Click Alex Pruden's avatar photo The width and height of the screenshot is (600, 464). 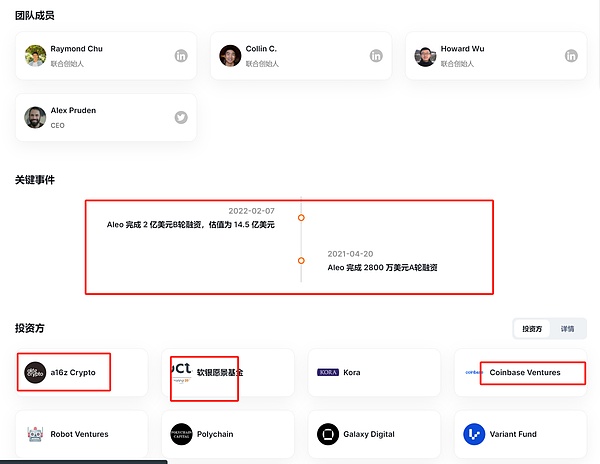[x=36, y=117]
